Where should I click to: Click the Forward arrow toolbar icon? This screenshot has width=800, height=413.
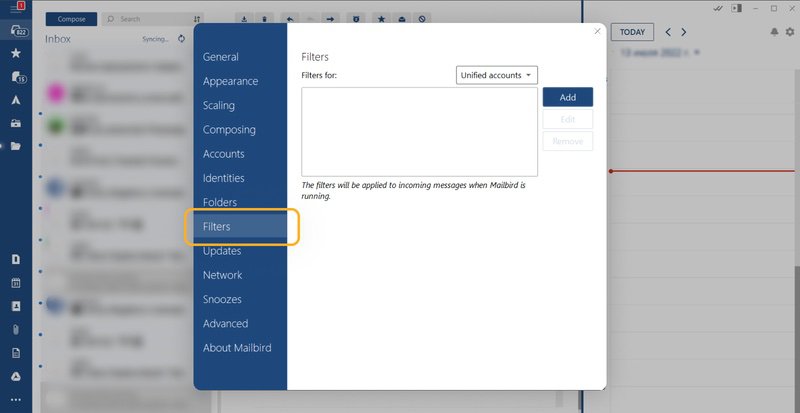pos(330,19)
